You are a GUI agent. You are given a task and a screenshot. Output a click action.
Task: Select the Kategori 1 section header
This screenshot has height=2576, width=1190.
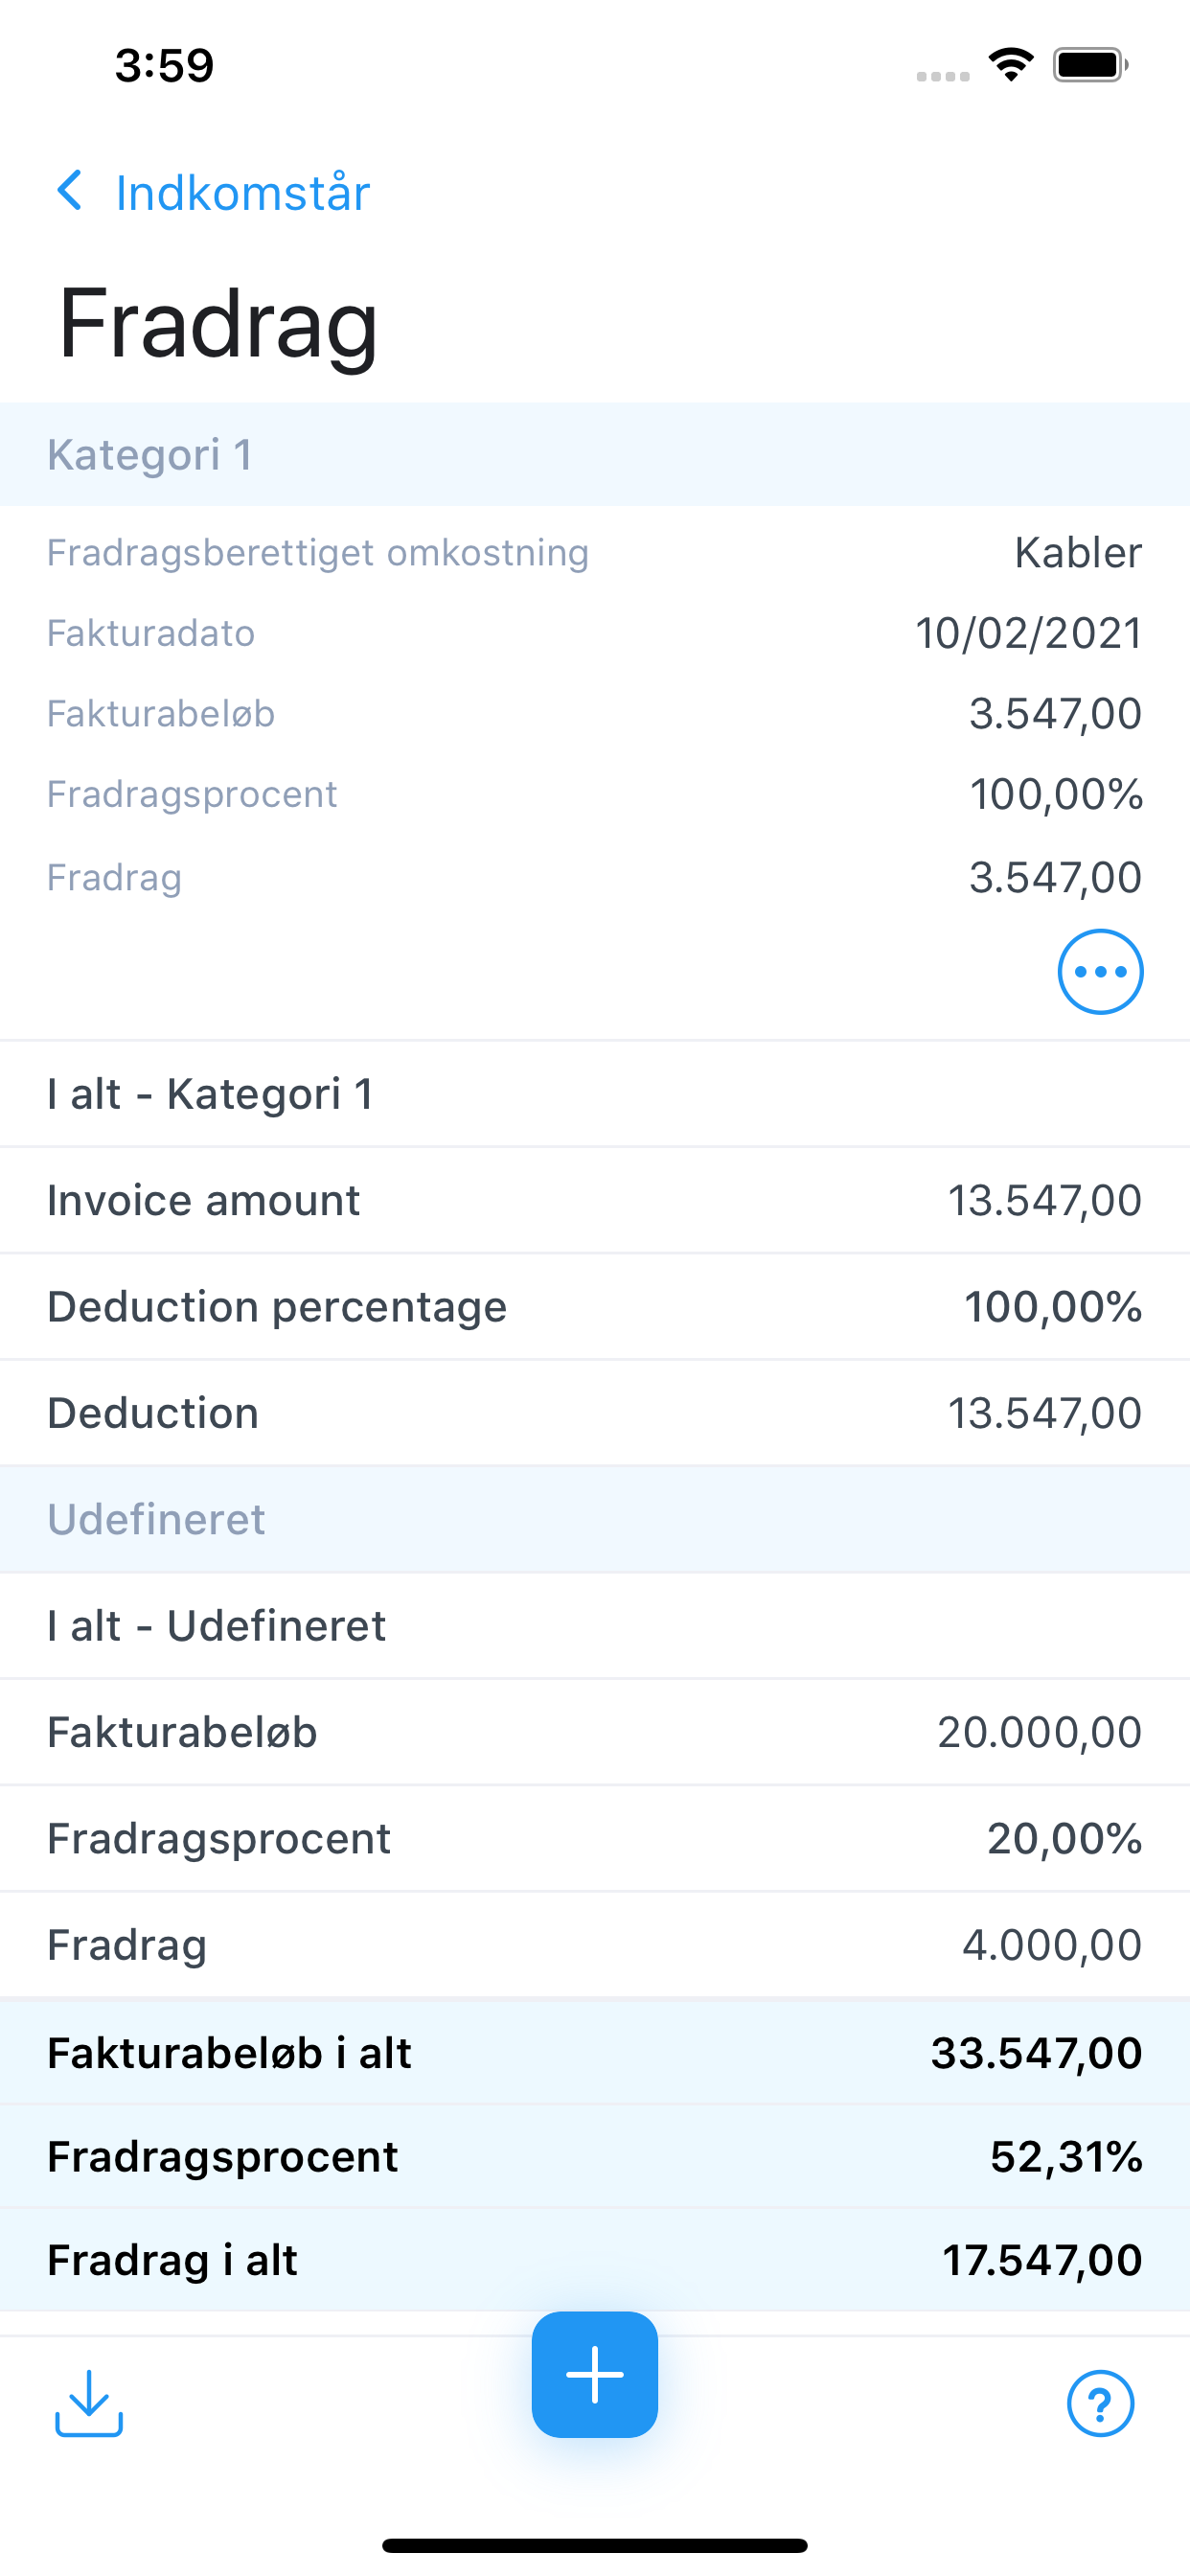[x=595, y=455]
